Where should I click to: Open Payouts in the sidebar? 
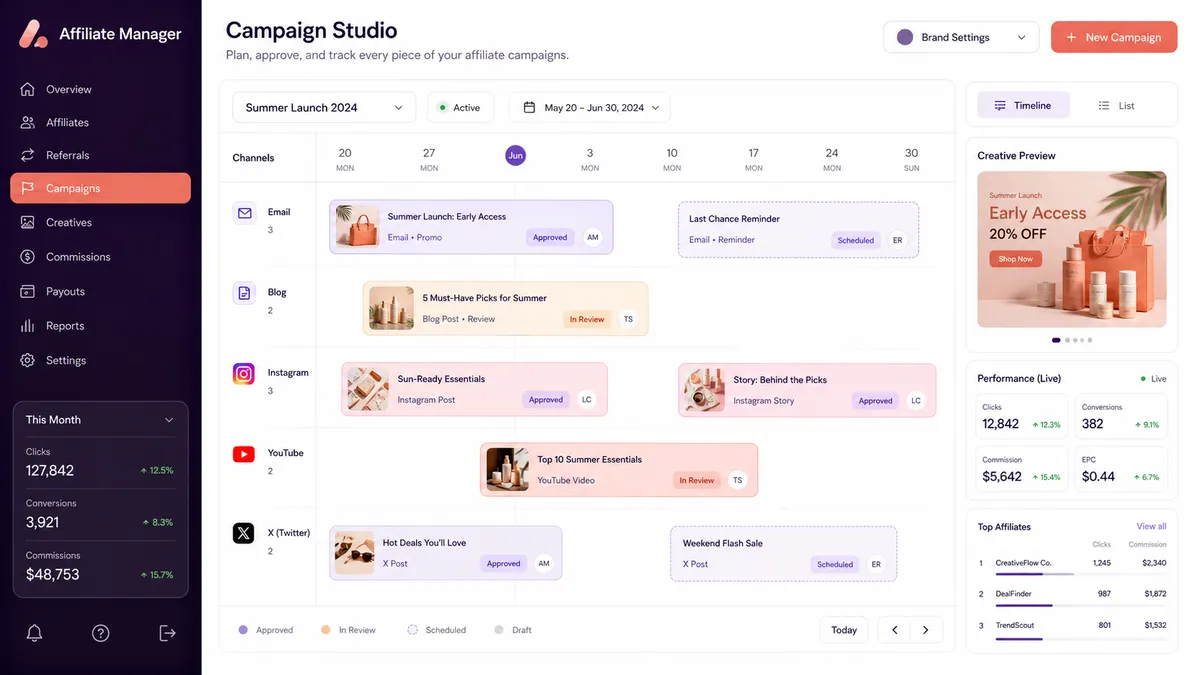(x=100, y=291)
